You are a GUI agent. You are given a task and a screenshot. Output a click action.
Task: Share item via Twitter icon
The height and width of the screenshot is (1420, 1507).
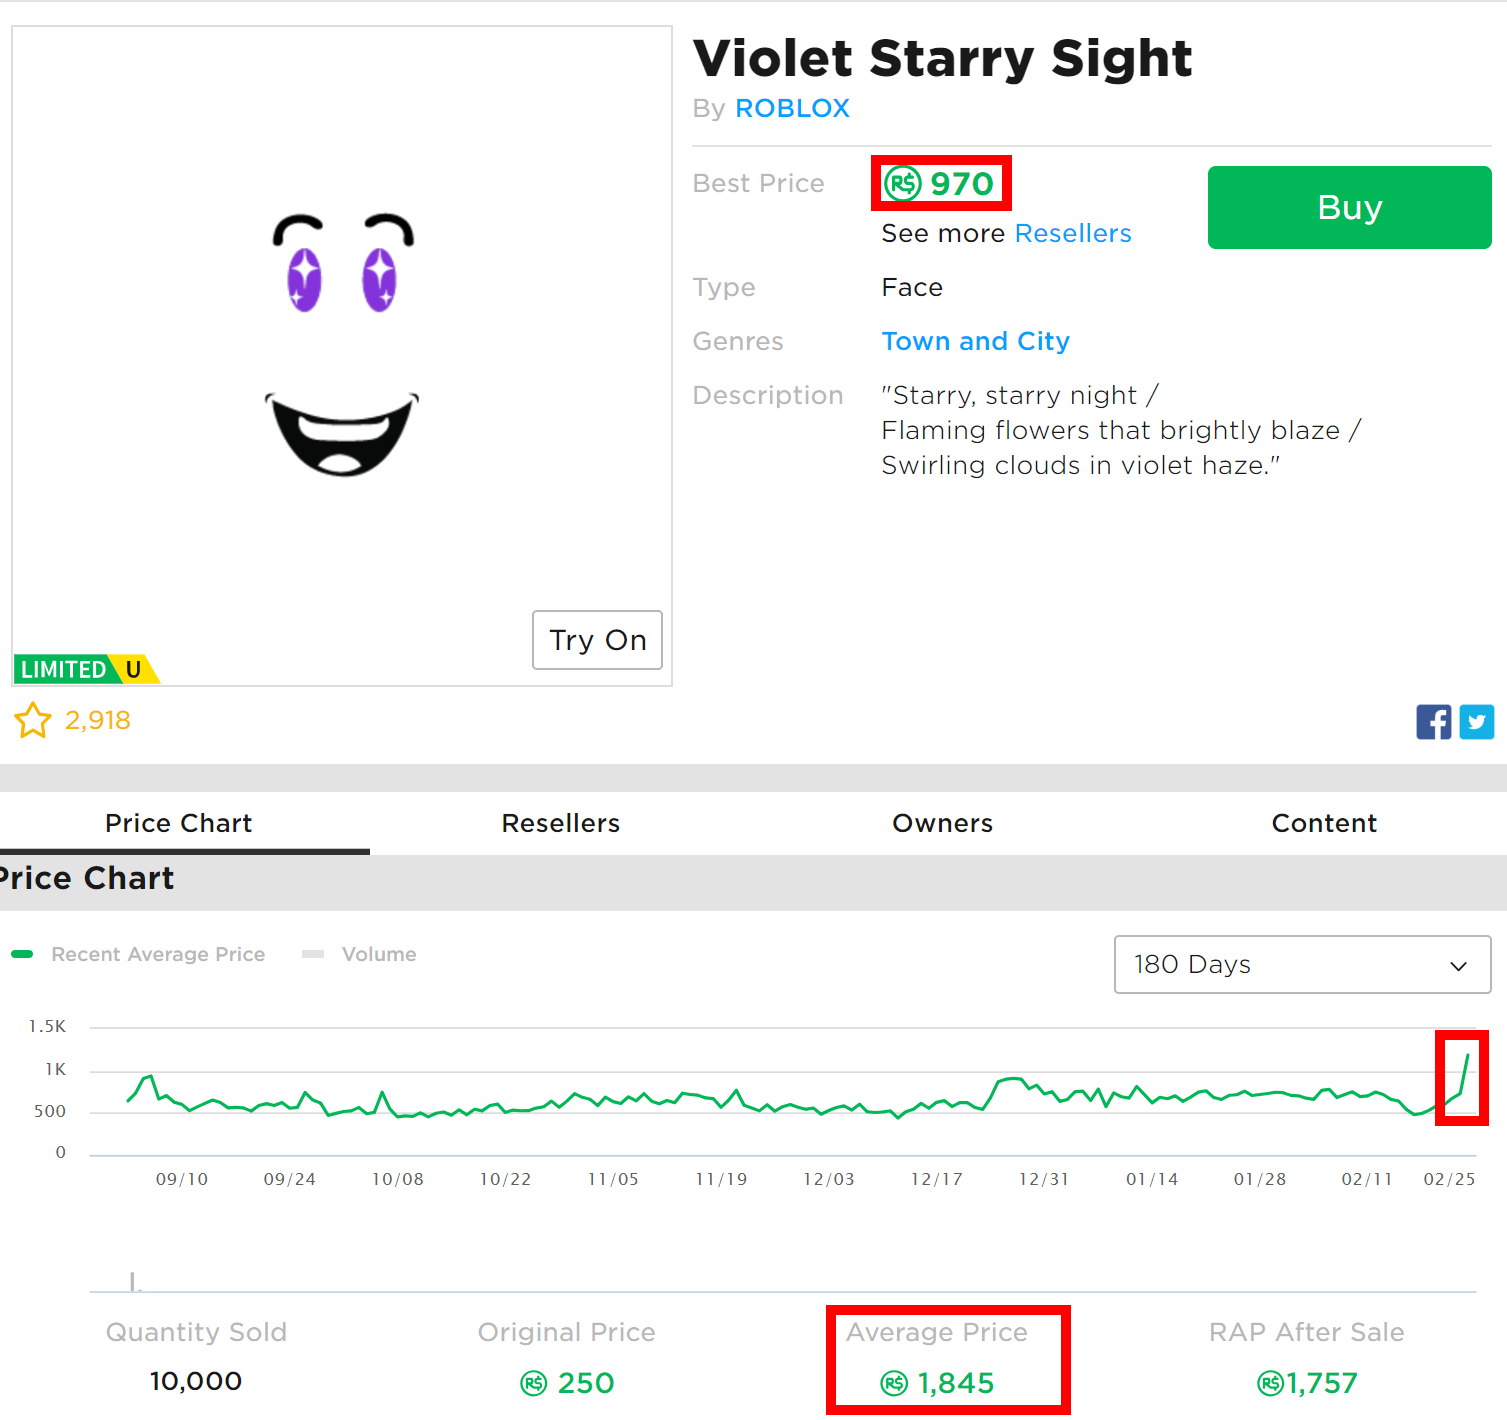point(1476,722)
